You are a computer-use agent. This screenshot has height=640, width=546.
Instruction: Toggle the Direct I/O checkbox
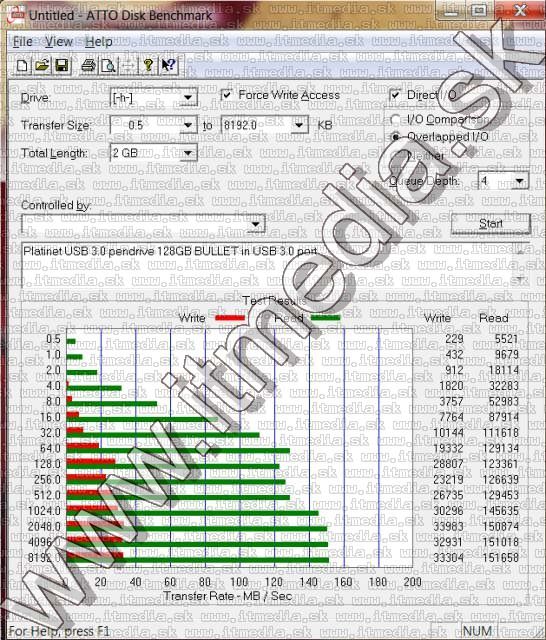pos(395,95)
